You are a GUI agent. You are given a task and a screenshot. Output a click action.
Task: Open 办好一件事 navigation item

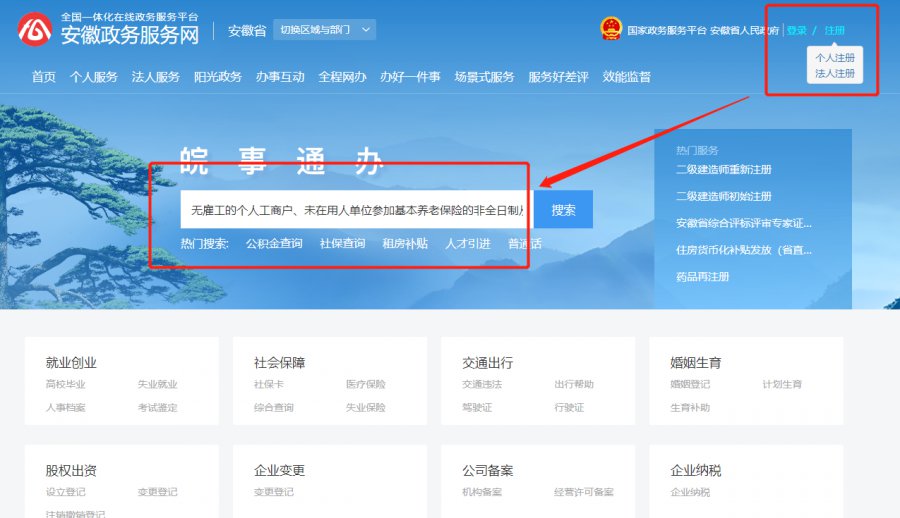coord(410,77)
